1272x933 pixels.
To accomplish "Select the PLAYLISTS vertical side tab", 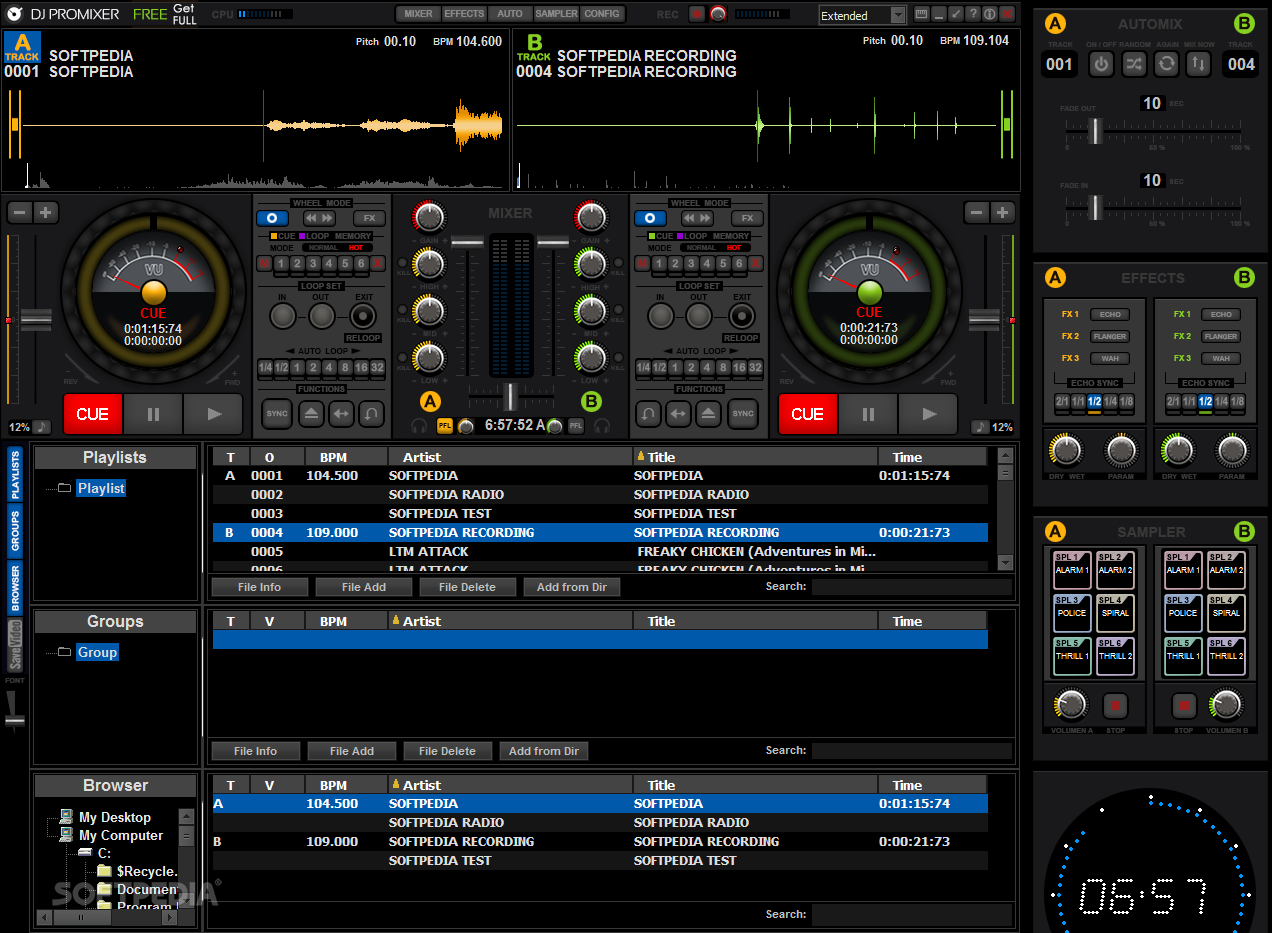I will click(15, 475).
